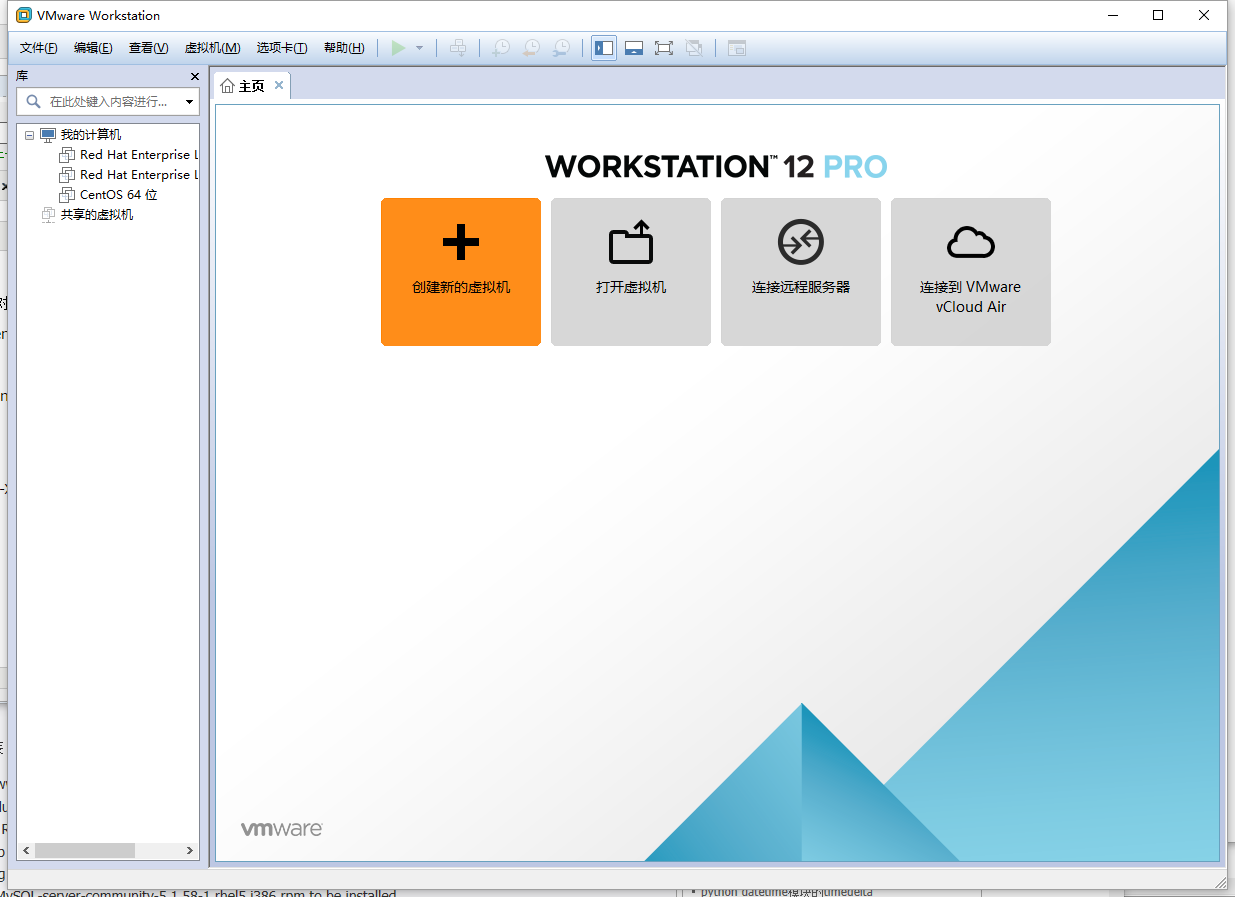Click the Unity mode toolbar icon
1235x897 pixels.
coord(694,48)
